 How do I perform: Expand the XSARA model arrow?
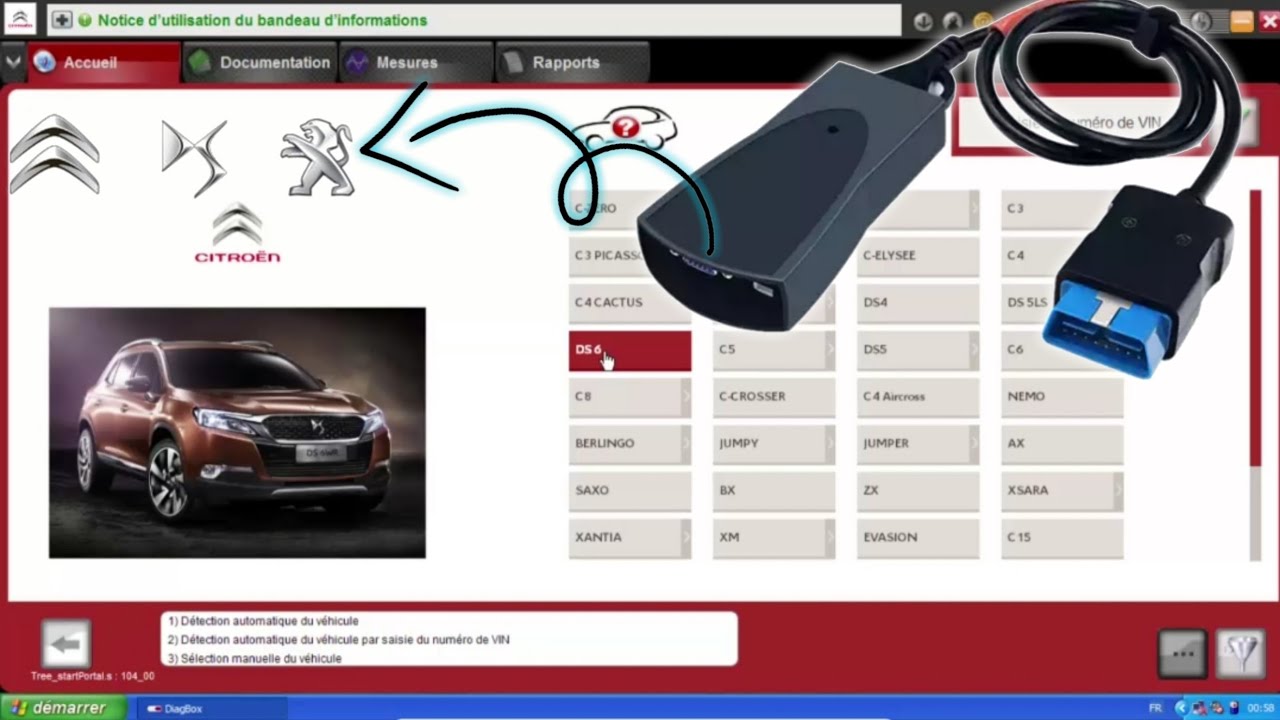pos(1118,490)
